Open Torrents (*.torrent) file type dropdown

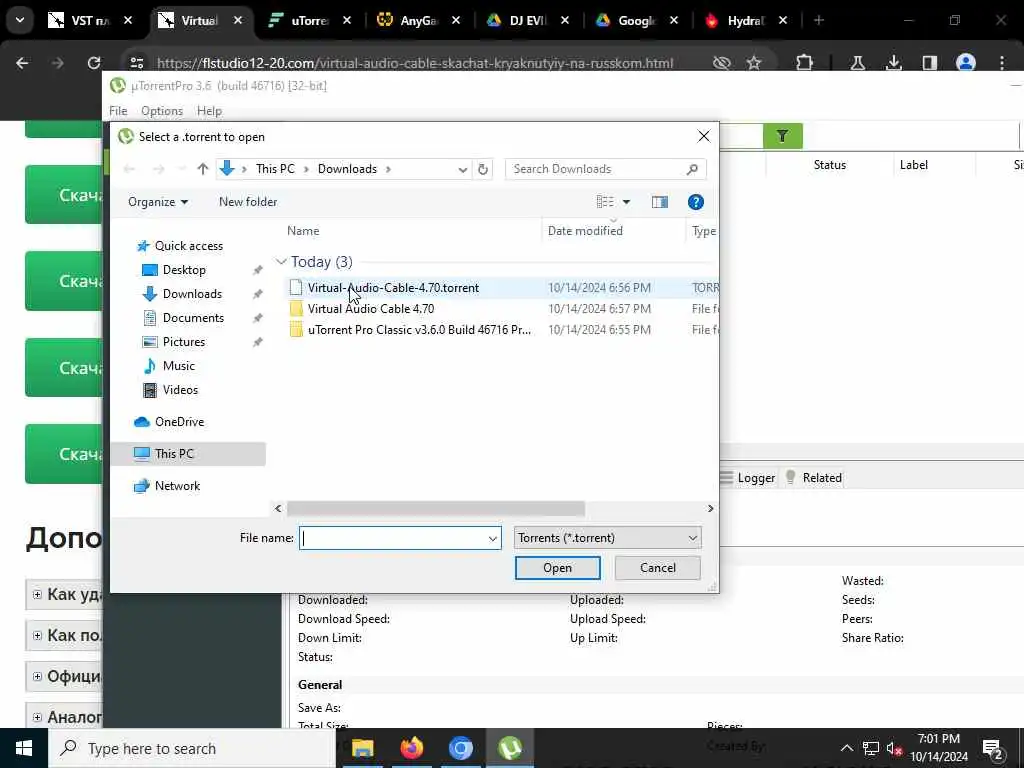pos(607,538)
